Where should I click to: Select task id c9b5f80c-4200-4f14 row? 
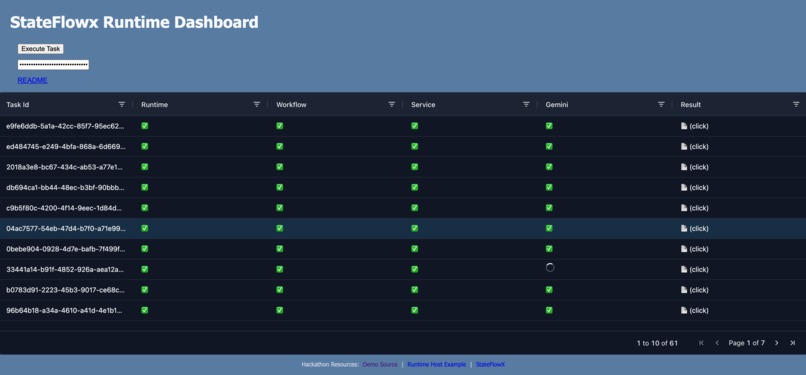pos(403,208)
